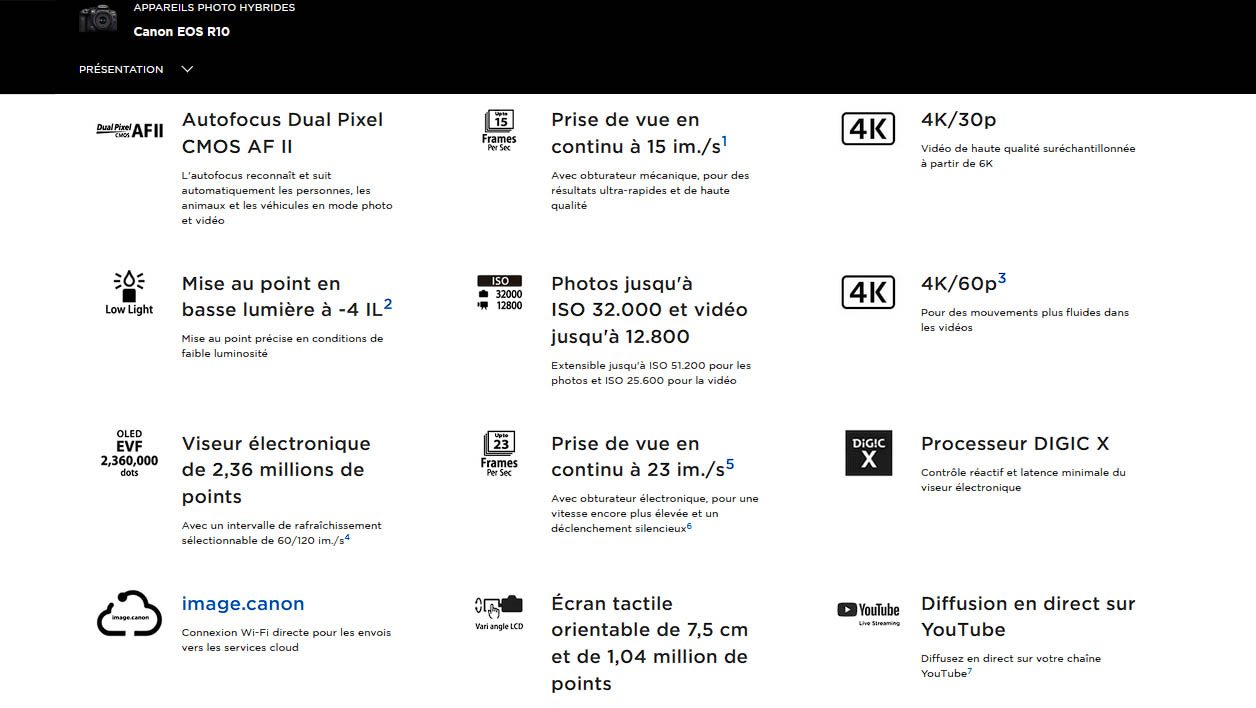Click the Vari-angle LCD icon

[x=499, y=613]
